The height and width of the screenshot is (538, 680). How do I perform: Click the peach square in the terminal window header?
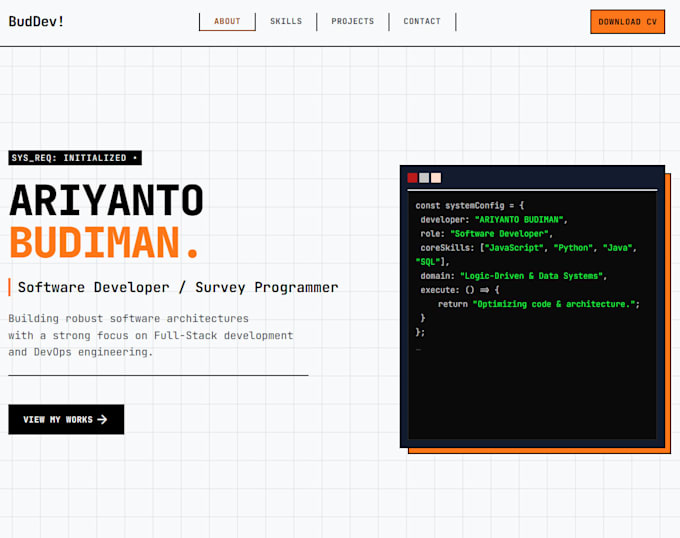436,178
